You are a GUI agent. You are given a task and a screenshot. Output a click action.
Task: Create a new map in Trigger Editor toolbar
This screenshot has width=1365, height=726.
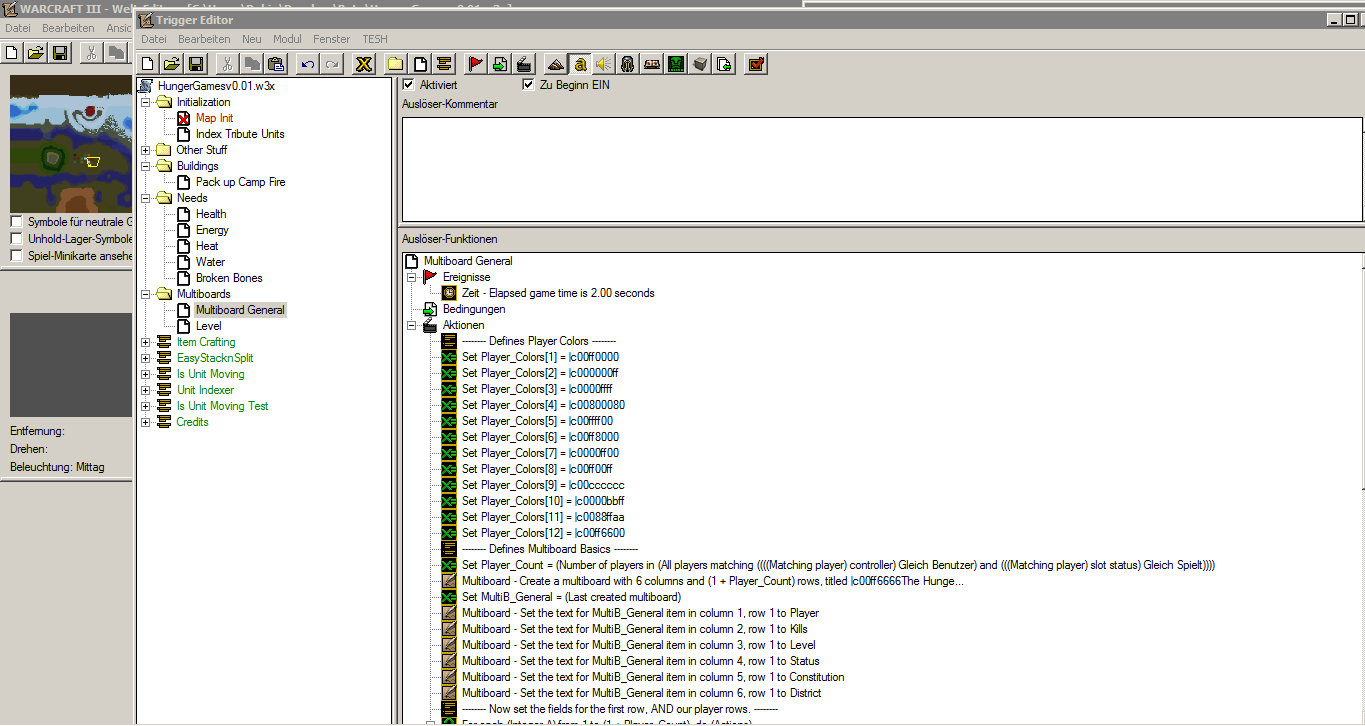click(x=148, y=64)
